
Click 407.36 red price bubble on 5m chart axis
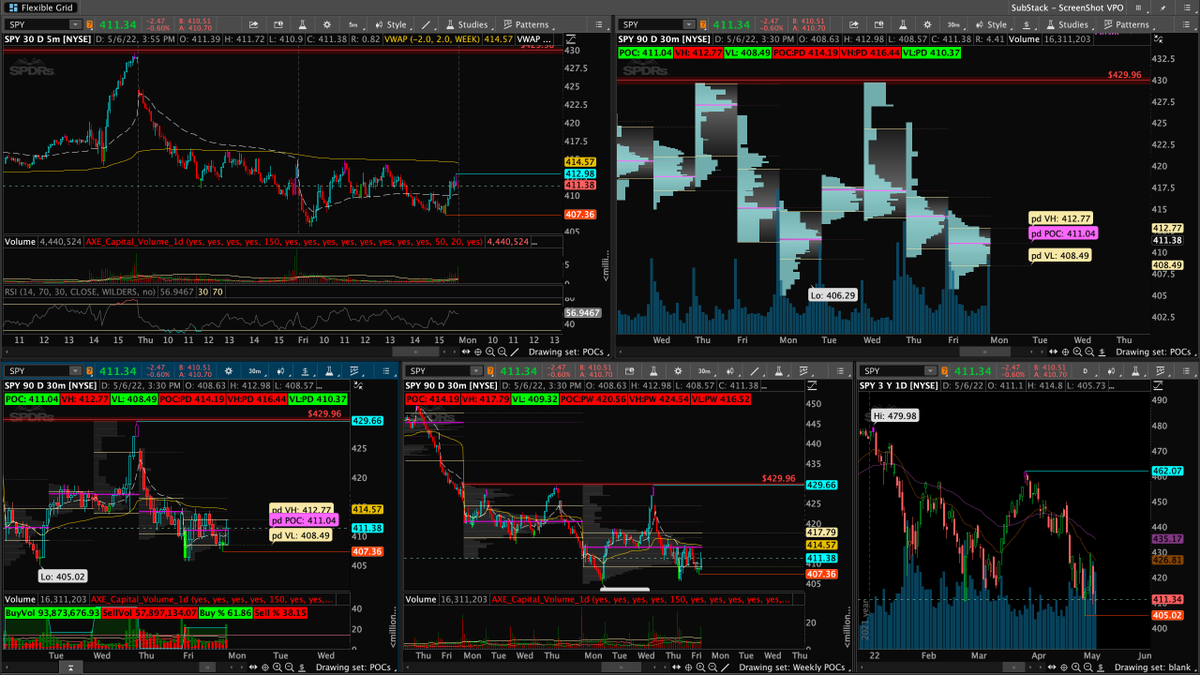click(580, 214)
